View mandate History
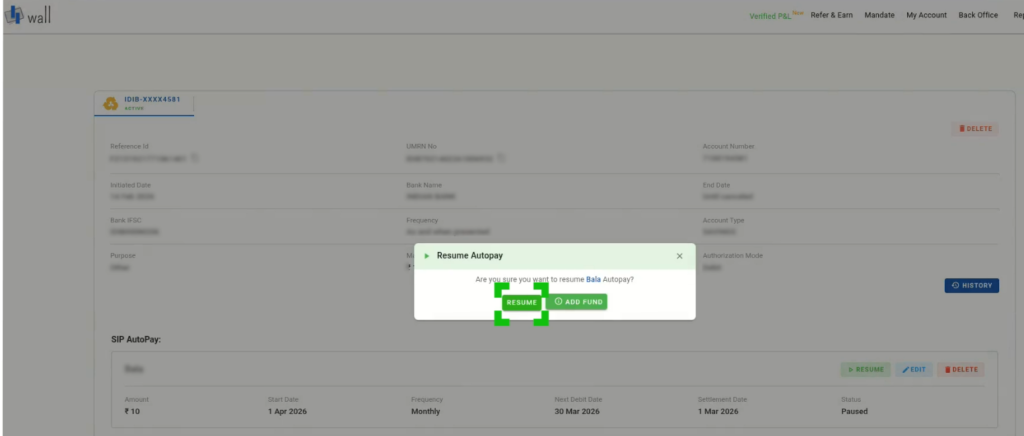This screenshot has width=1024, height=436. pyautogui.click(x=971, y=285)
